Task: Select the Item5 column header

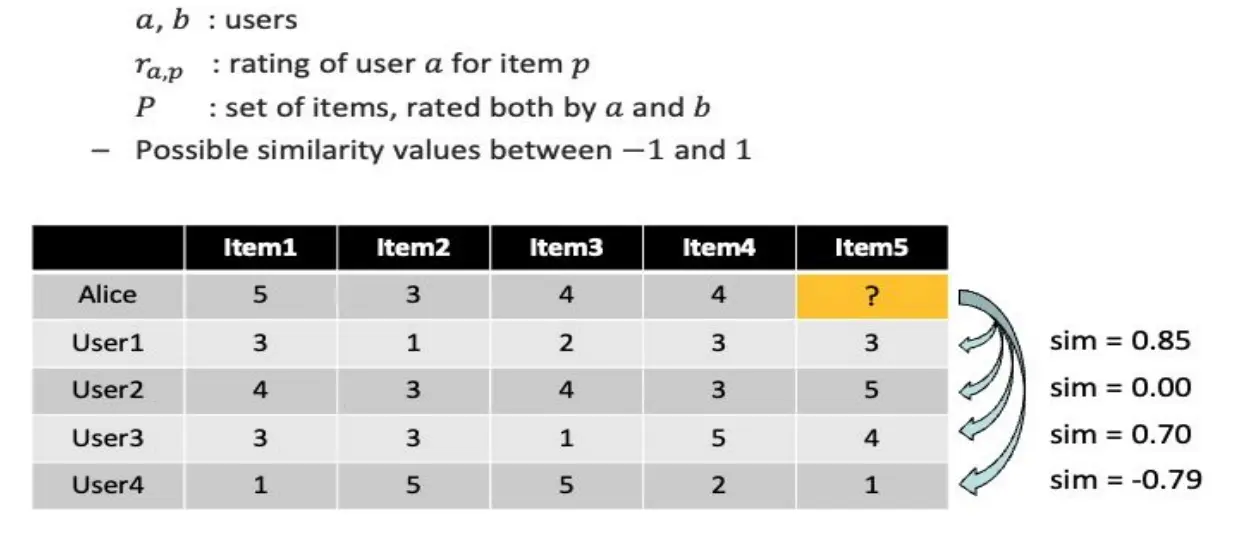Action: click(872, 248)
